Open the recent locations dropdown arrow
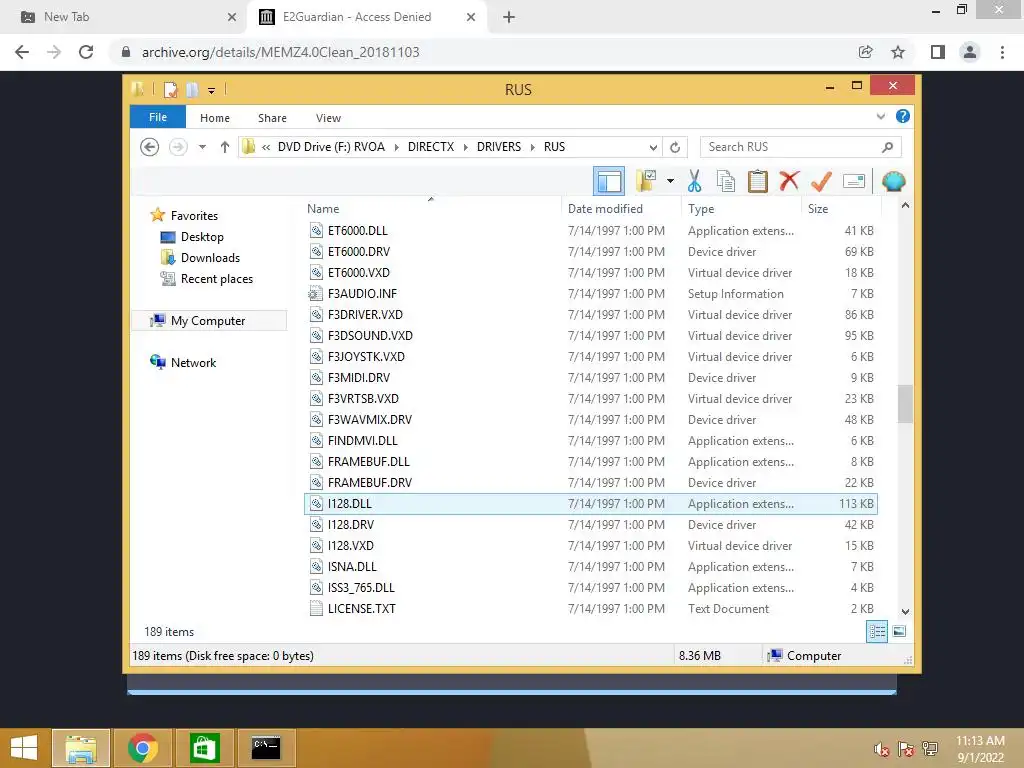This screenshot has height=768, width=1024. click(x=202, y=147)
